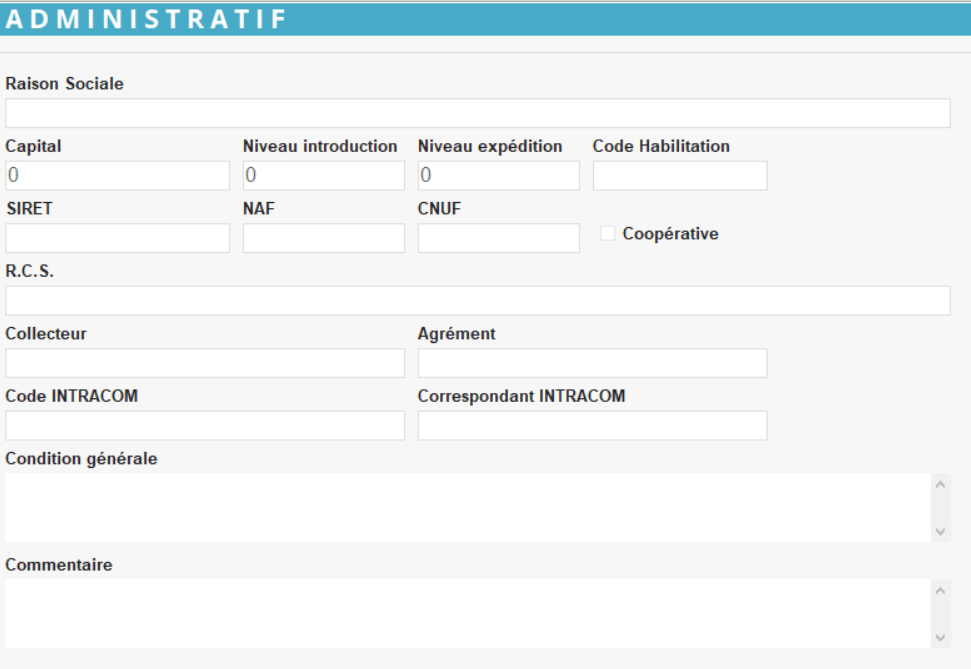971x669 pixels.
Task: Focus the Niveau expédition field
Action: pos(499,176)
